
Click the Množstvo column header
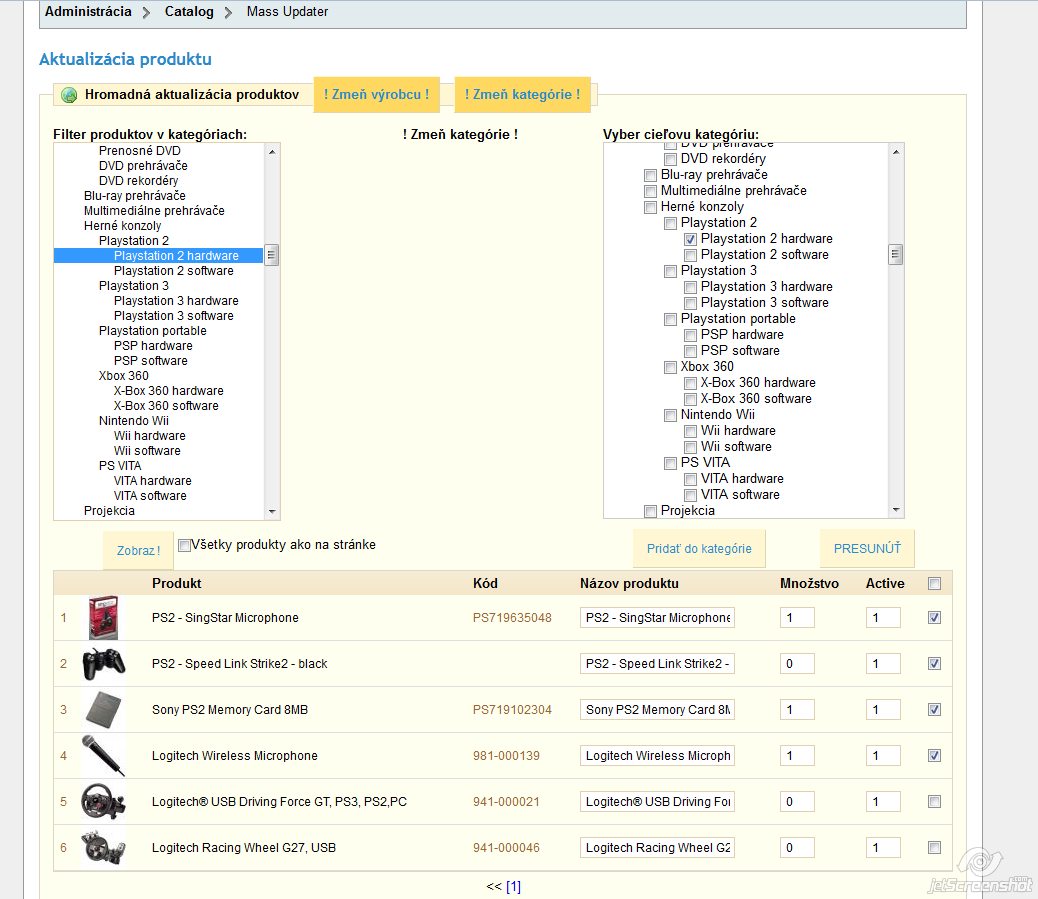pyautogui.click(x=809, y=583)
